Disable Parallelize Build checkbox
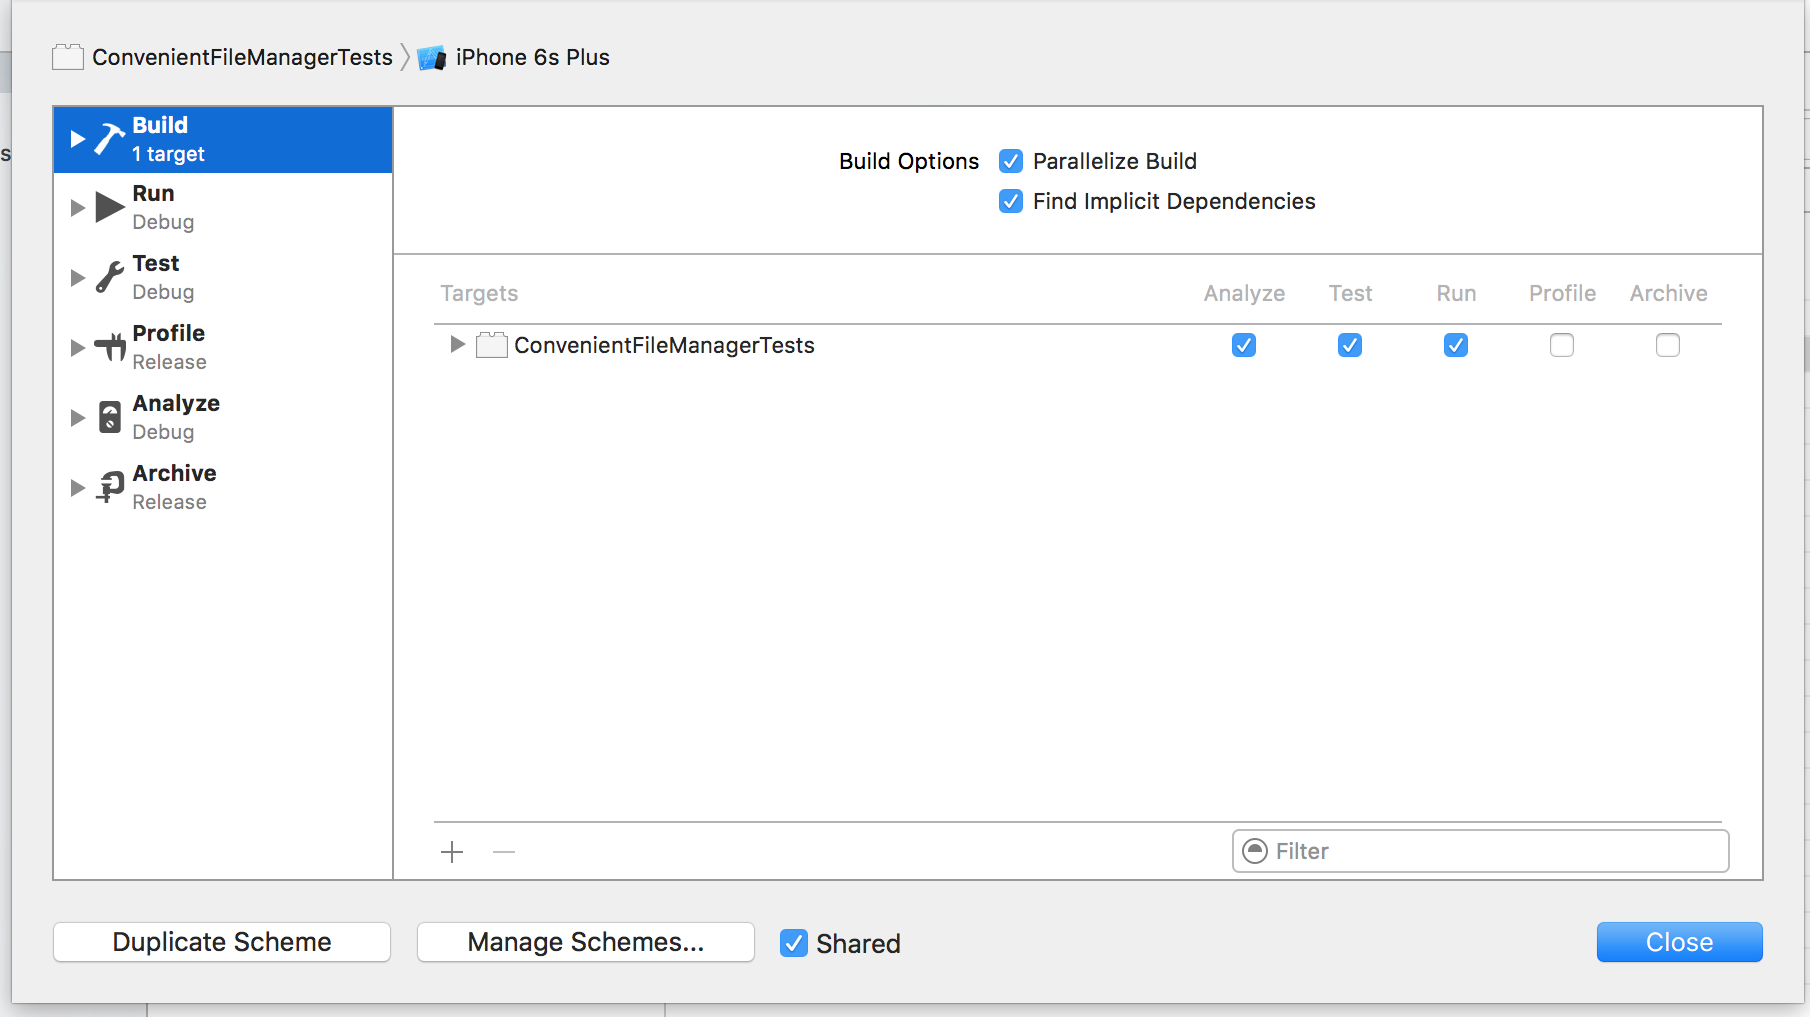Image resolution: width=1810 pixels, height=1017 pixels. pos(1011,161)
